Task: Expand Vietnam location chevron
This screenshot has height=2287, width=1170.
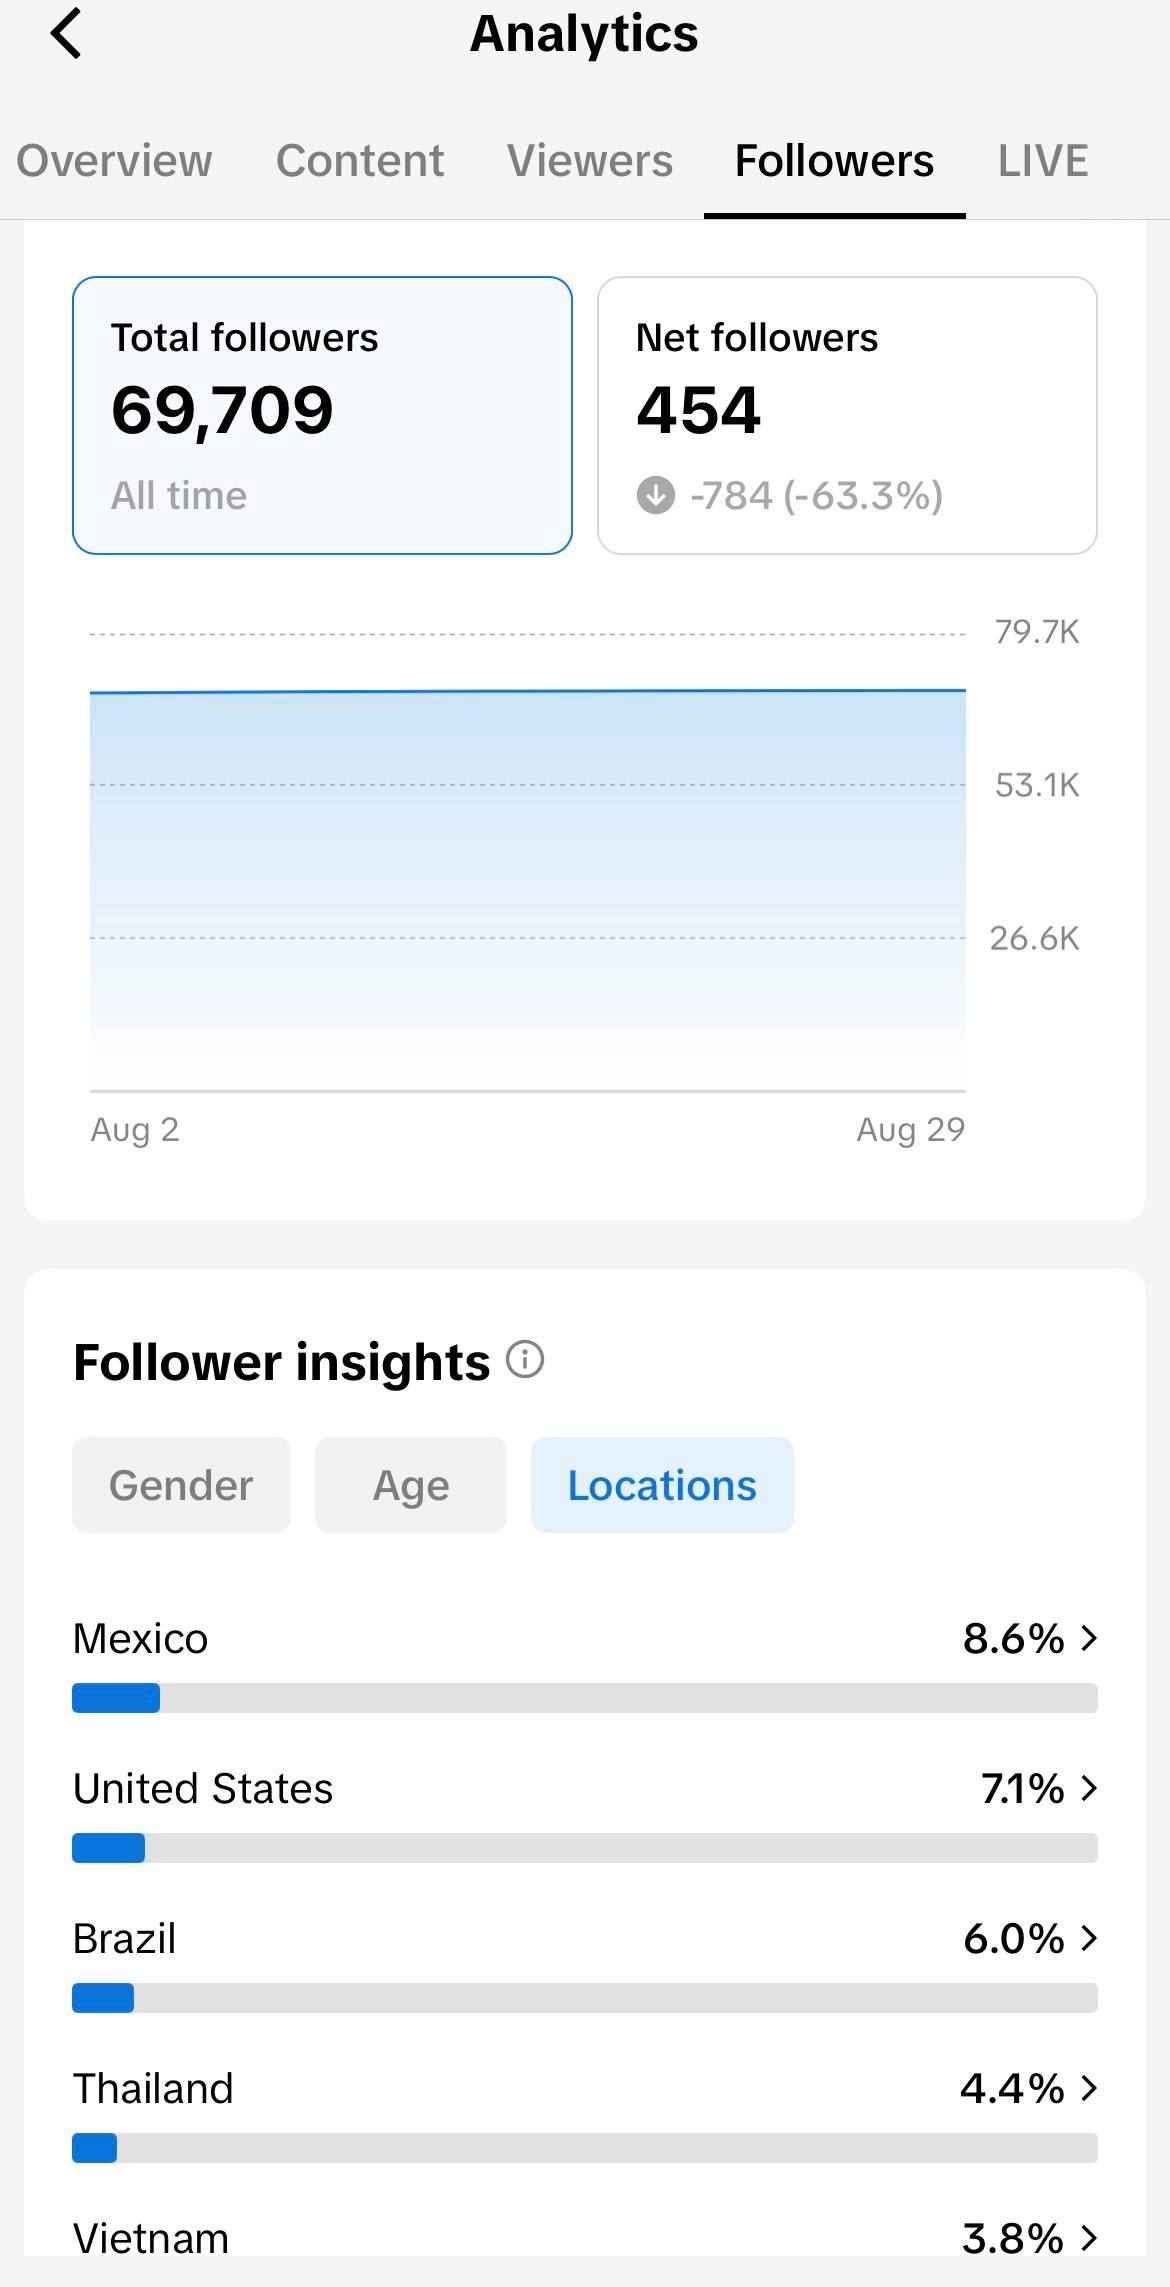Action: [1090, 2238]
